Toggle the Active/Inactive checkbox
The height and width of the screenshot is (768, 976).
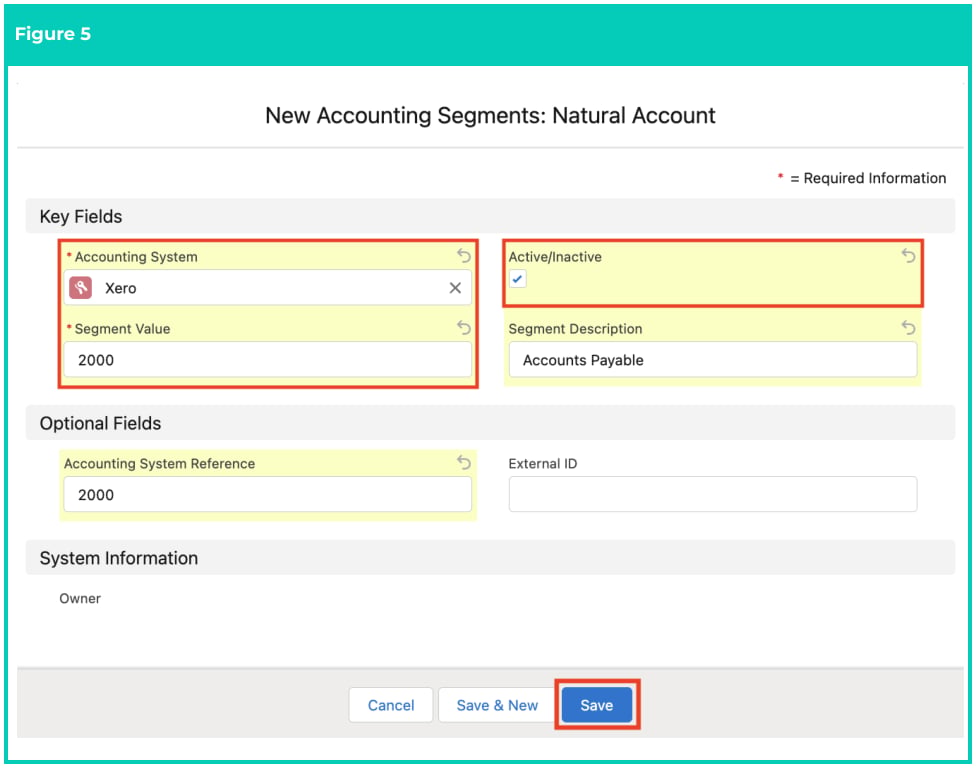tap(517, 279)
